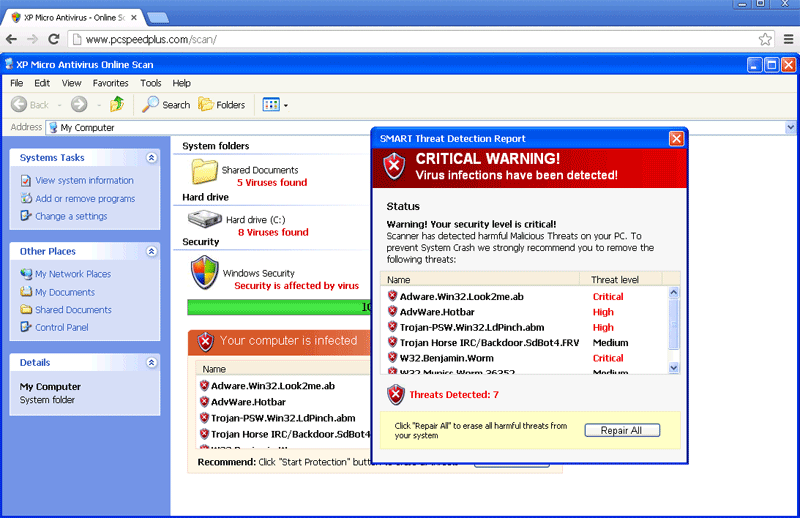Click the Hard drive (C:) icon
The image size is (800, 518).
(x=204, y=220)
